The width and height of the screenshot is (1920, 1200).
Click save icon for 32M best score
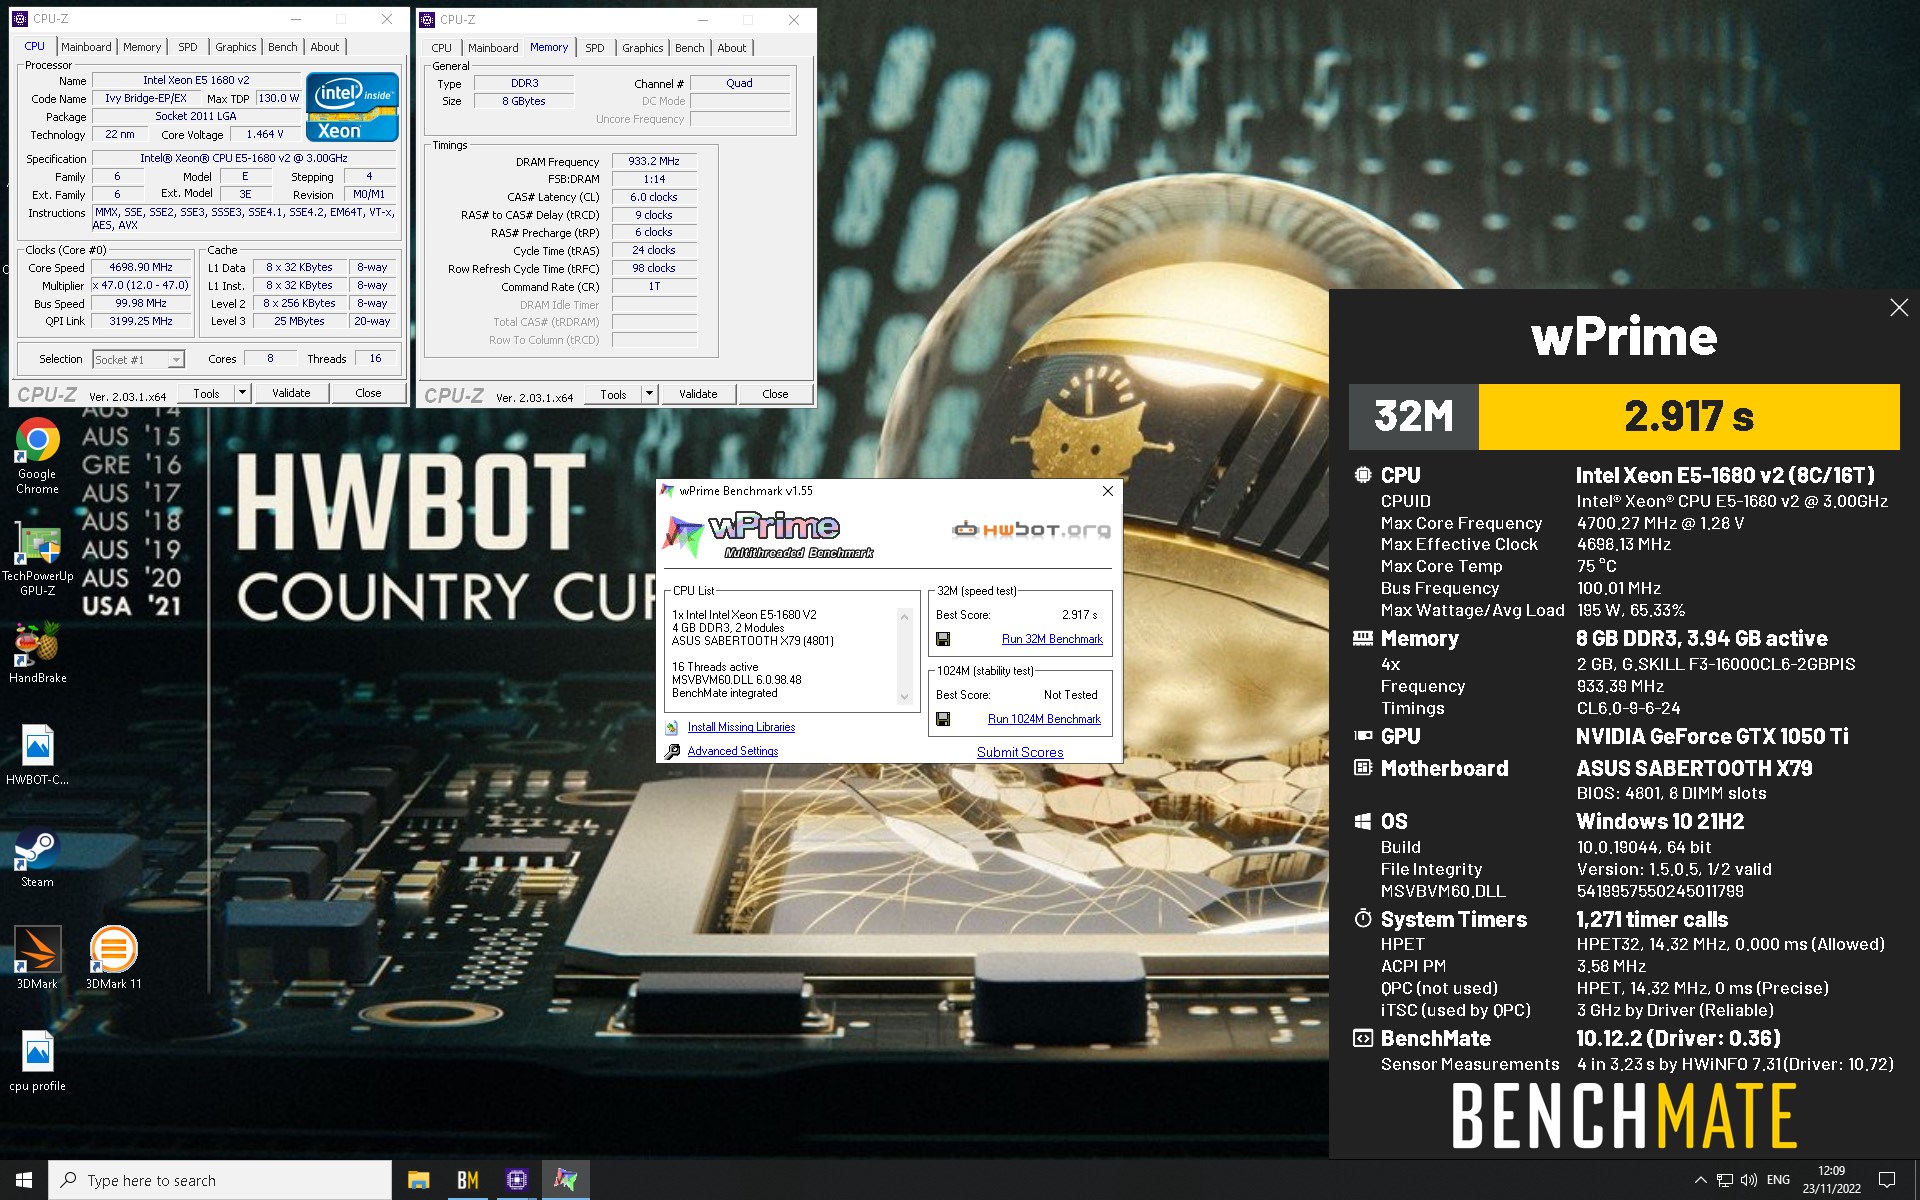(x=942, y=639)
